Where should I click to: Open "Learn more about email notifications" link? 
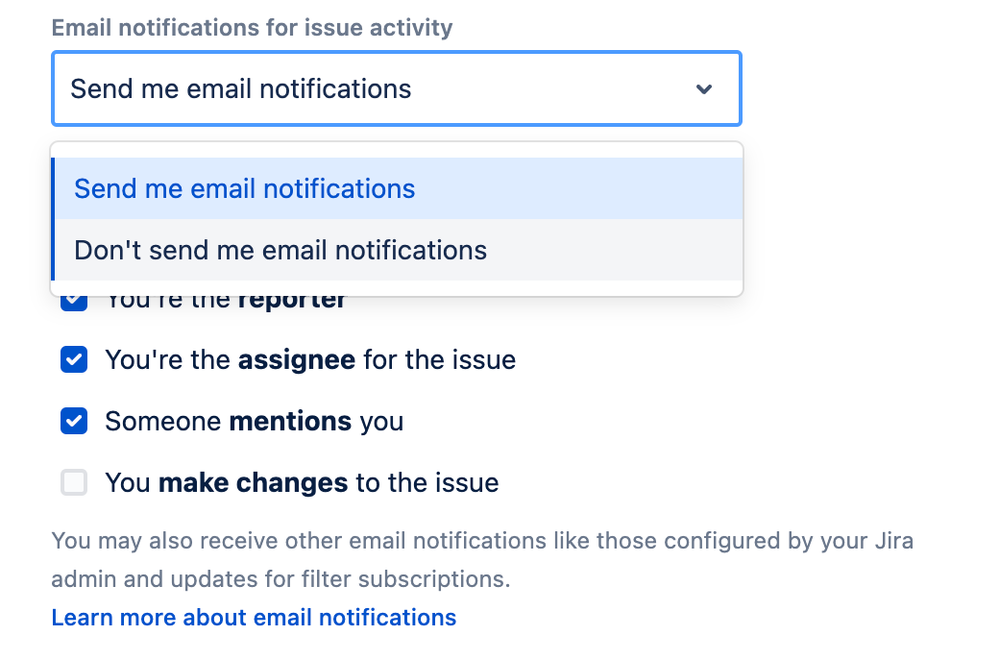(254, 618)
